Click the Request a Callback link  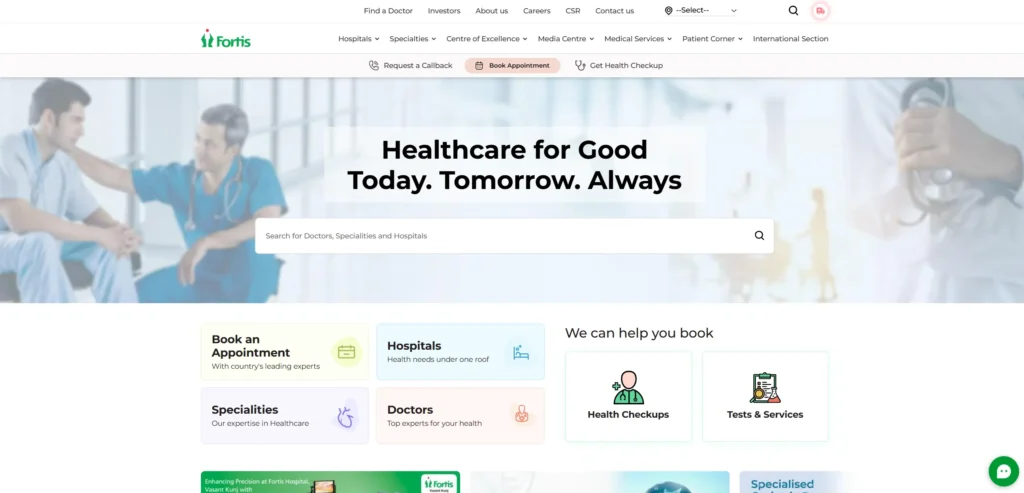coord(411,65)
